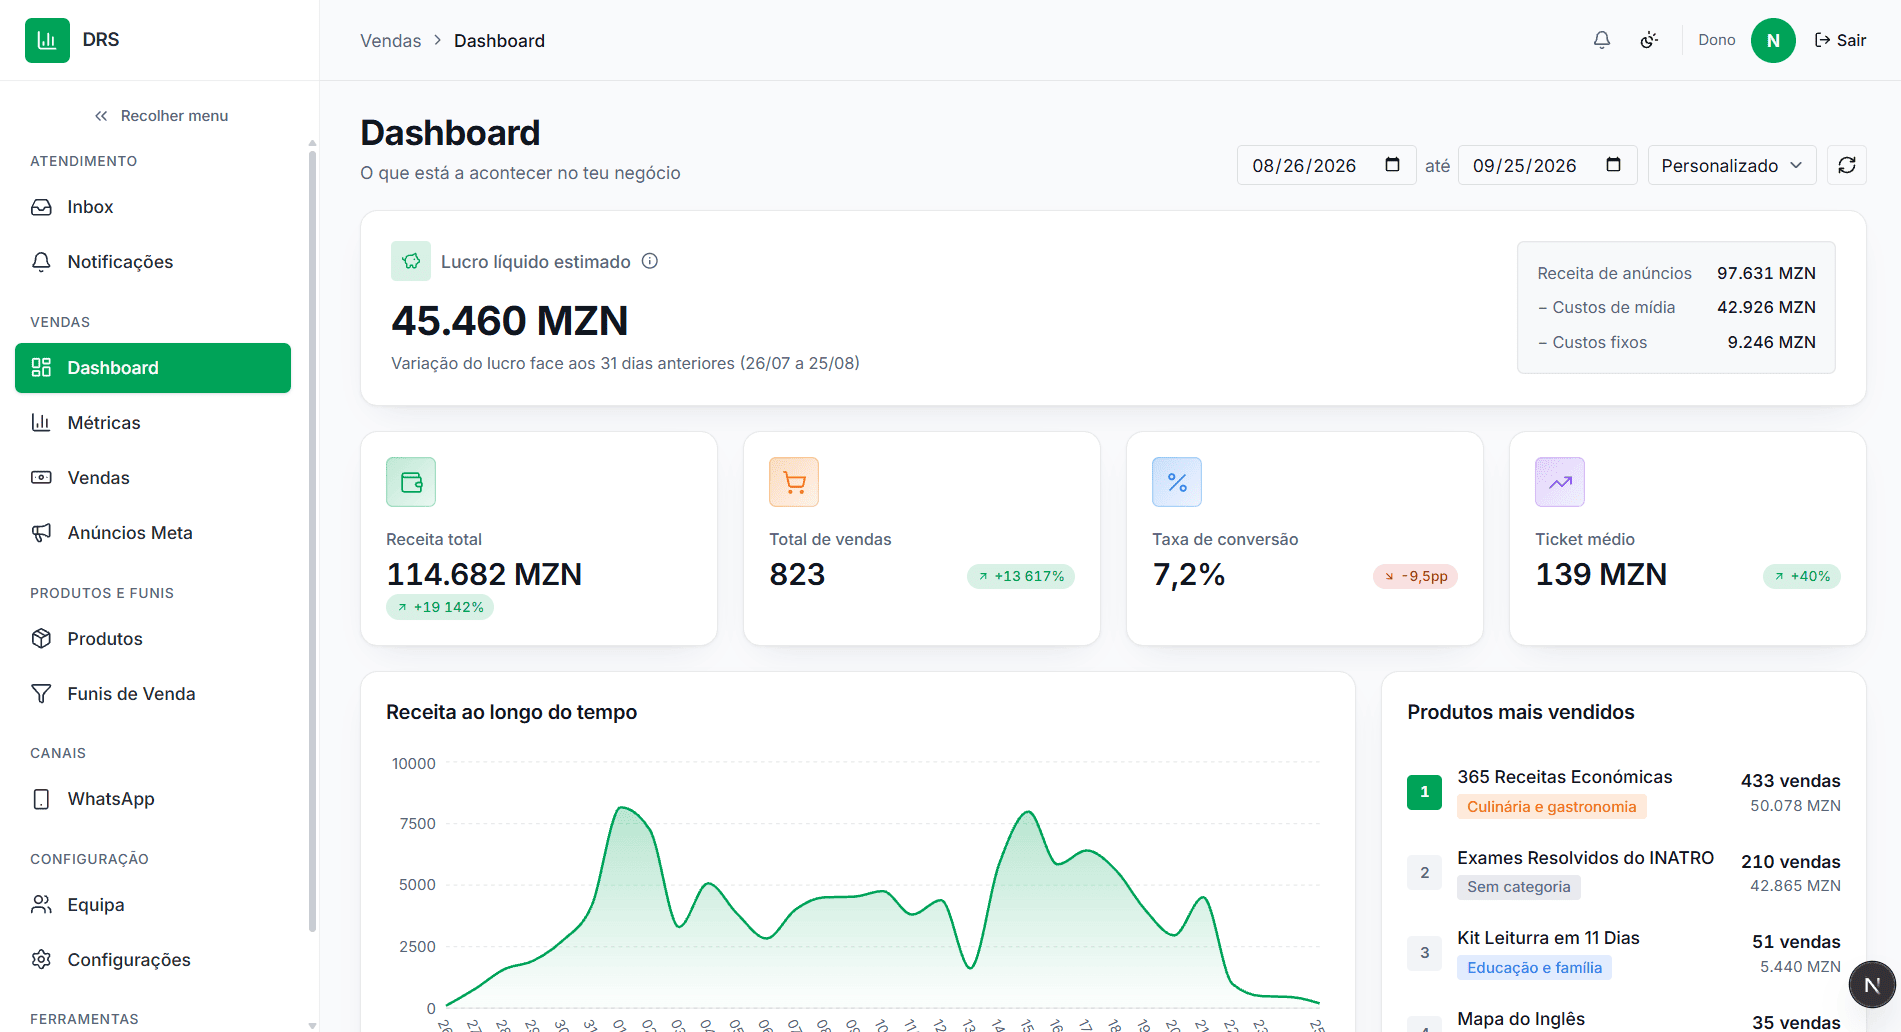Click the Ticket médio trend icon

point(1560,482)
